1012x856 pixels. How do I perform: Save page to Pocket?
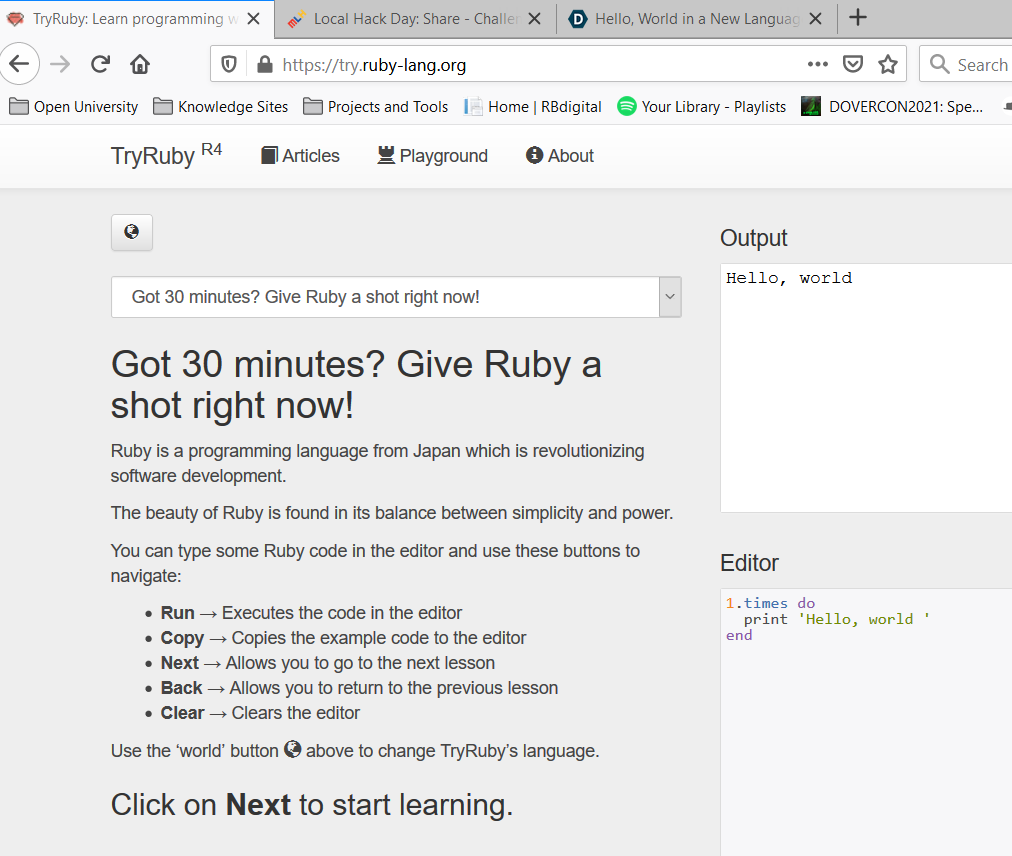[853, 64]
